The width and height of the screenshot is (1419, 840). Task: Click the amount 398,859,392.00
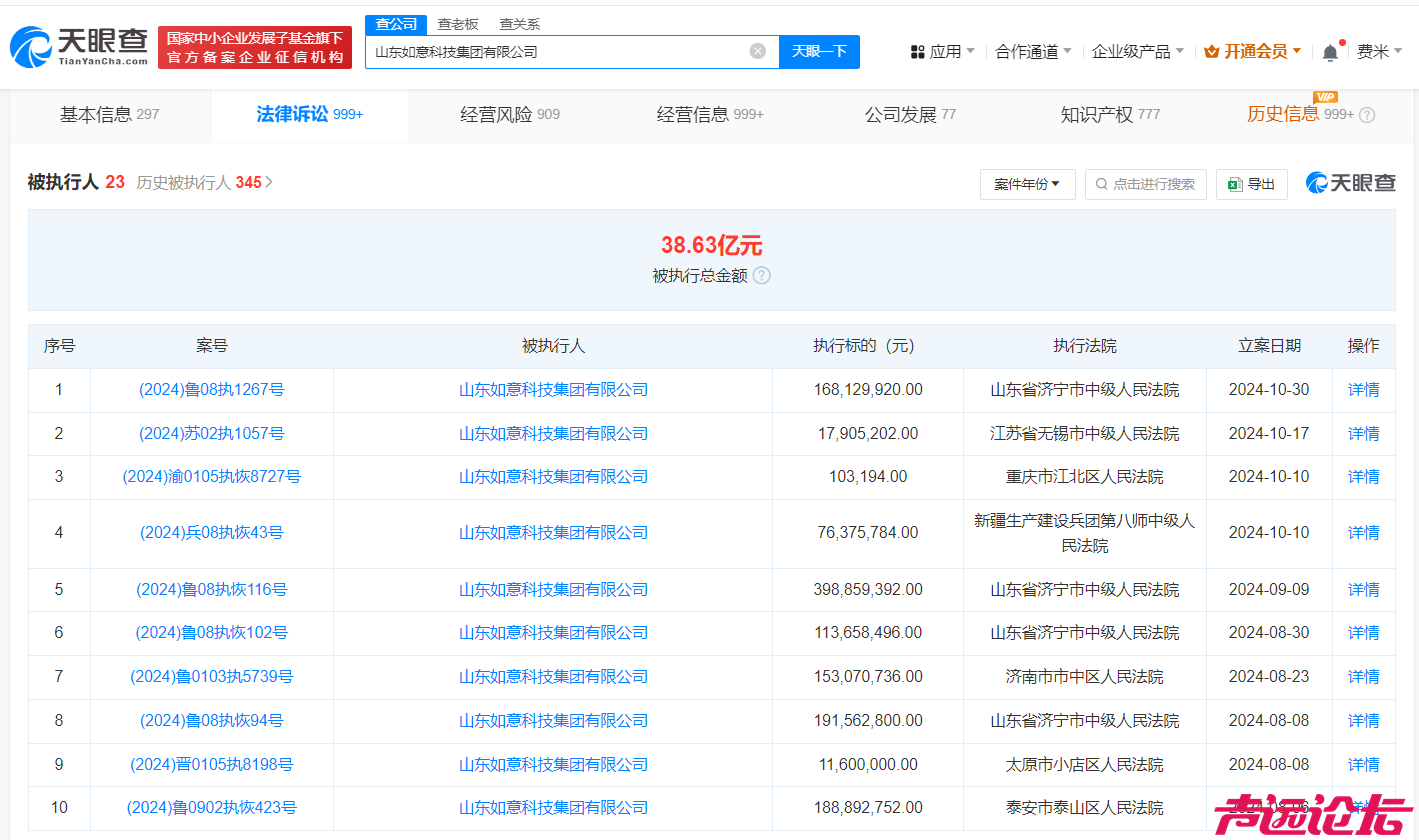[x=867, y=590]
